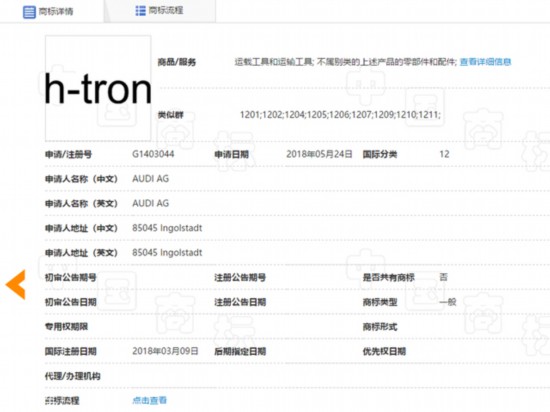The width and height of the screenshot is (550, 412).
Task: Select application date 2018年05月24日
Action: [319, 154]
